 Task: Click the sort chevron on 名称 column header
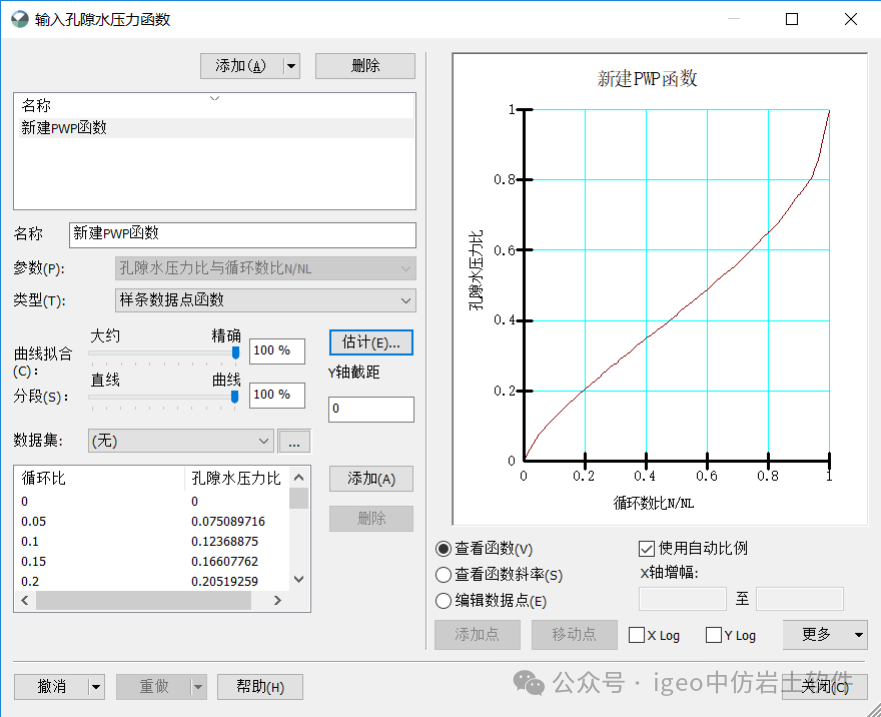click(214, 99)
